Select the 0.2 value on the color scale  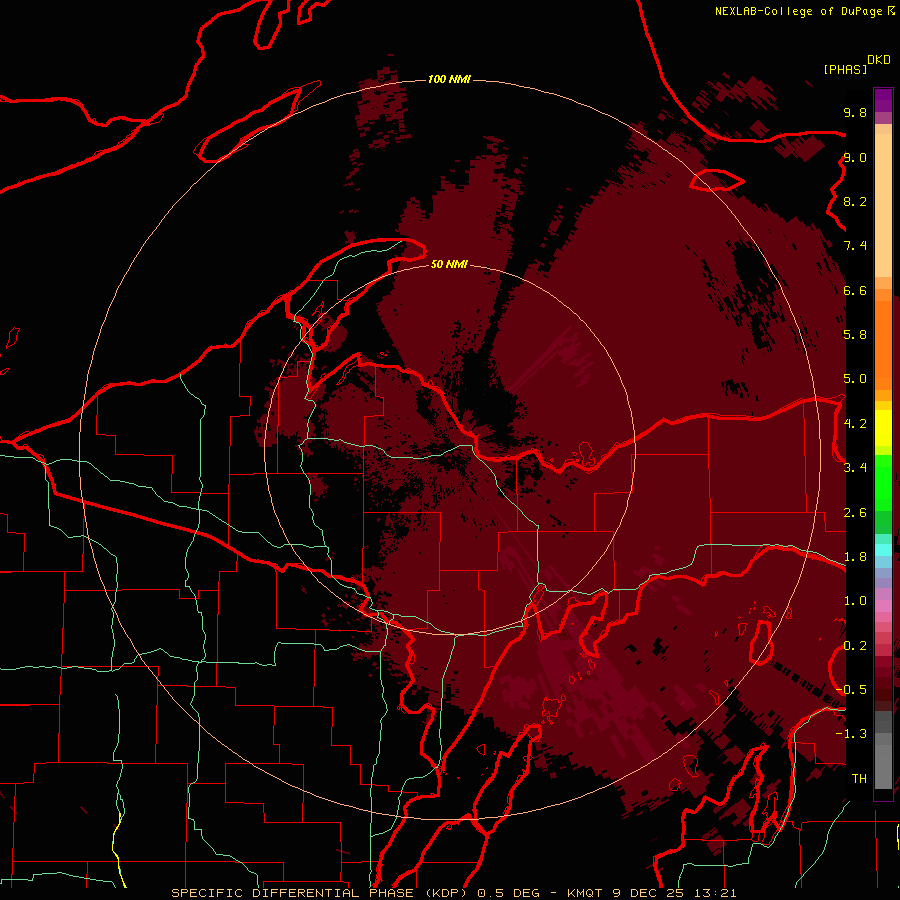click(x=855, y=646)
